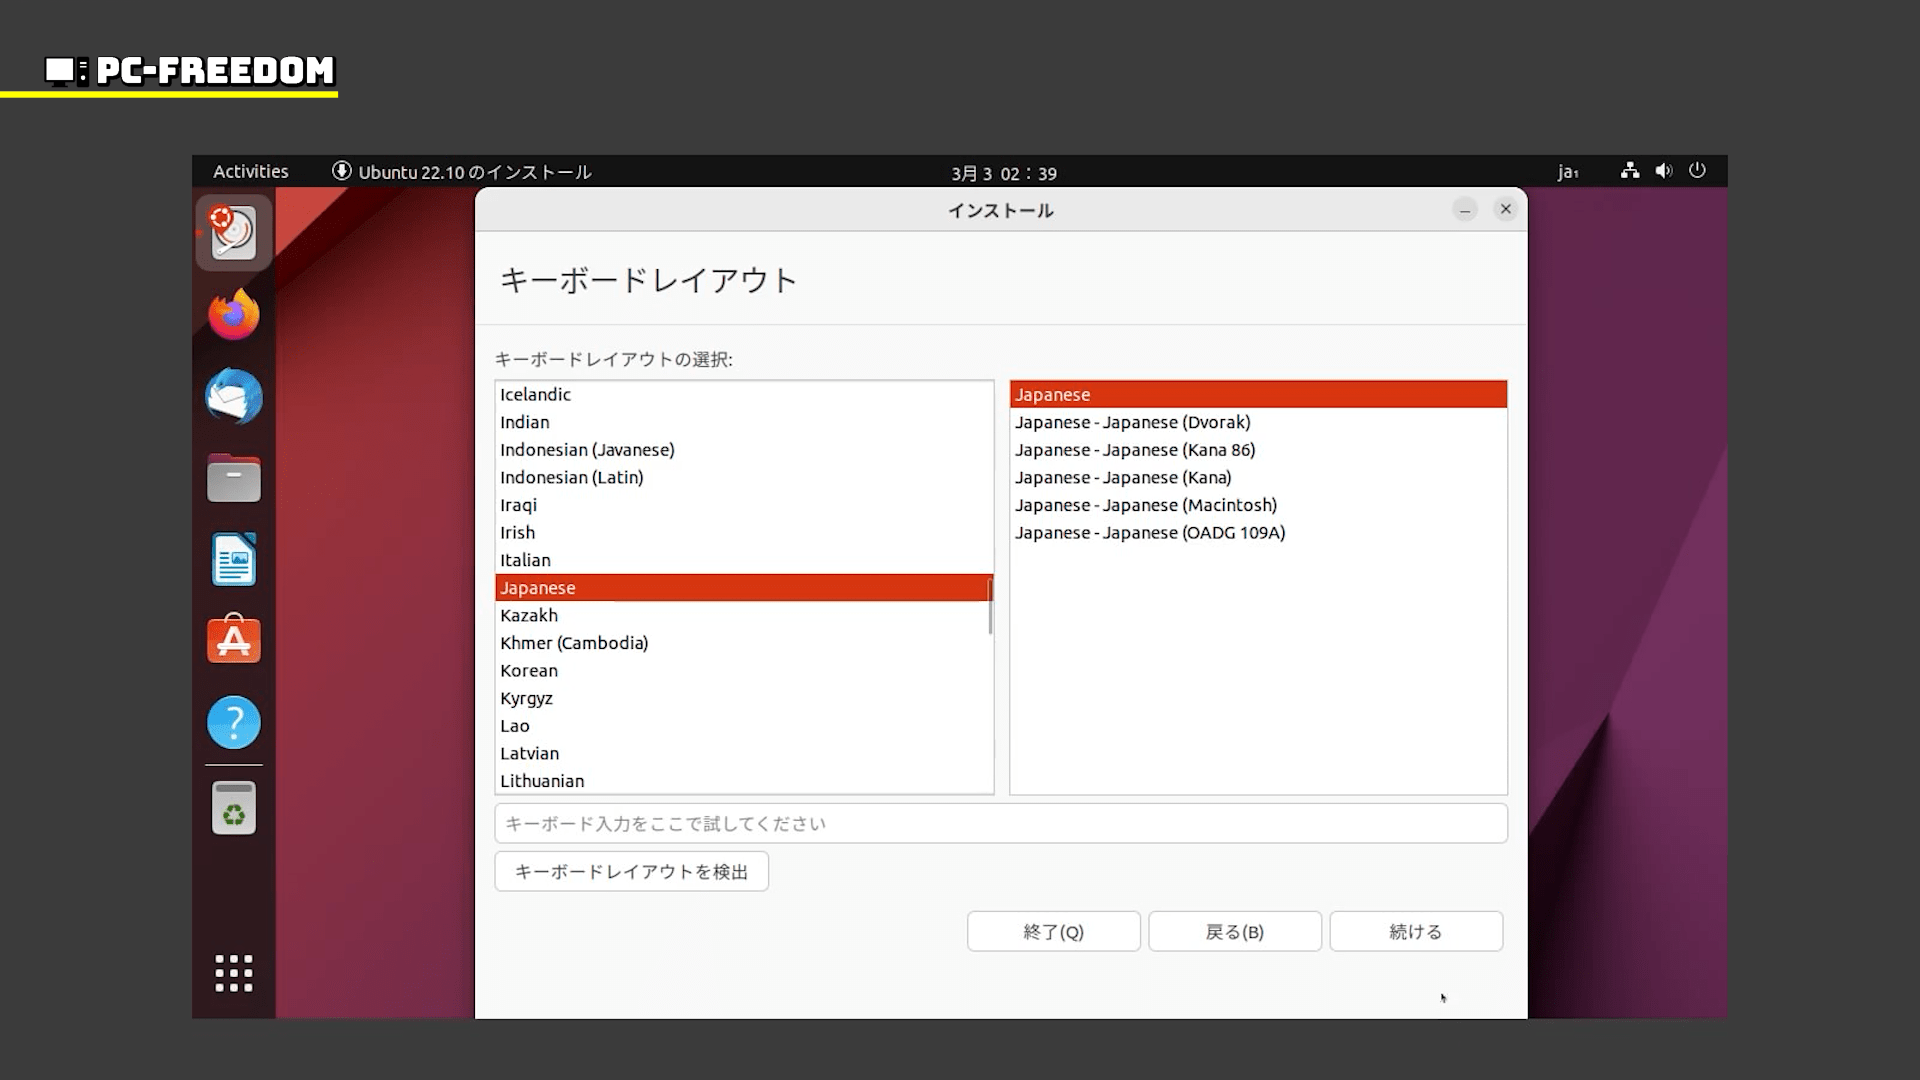The image size is (1920, 1080).
Task: Open the clock calendar dropdown
Action: point(1003,173)
